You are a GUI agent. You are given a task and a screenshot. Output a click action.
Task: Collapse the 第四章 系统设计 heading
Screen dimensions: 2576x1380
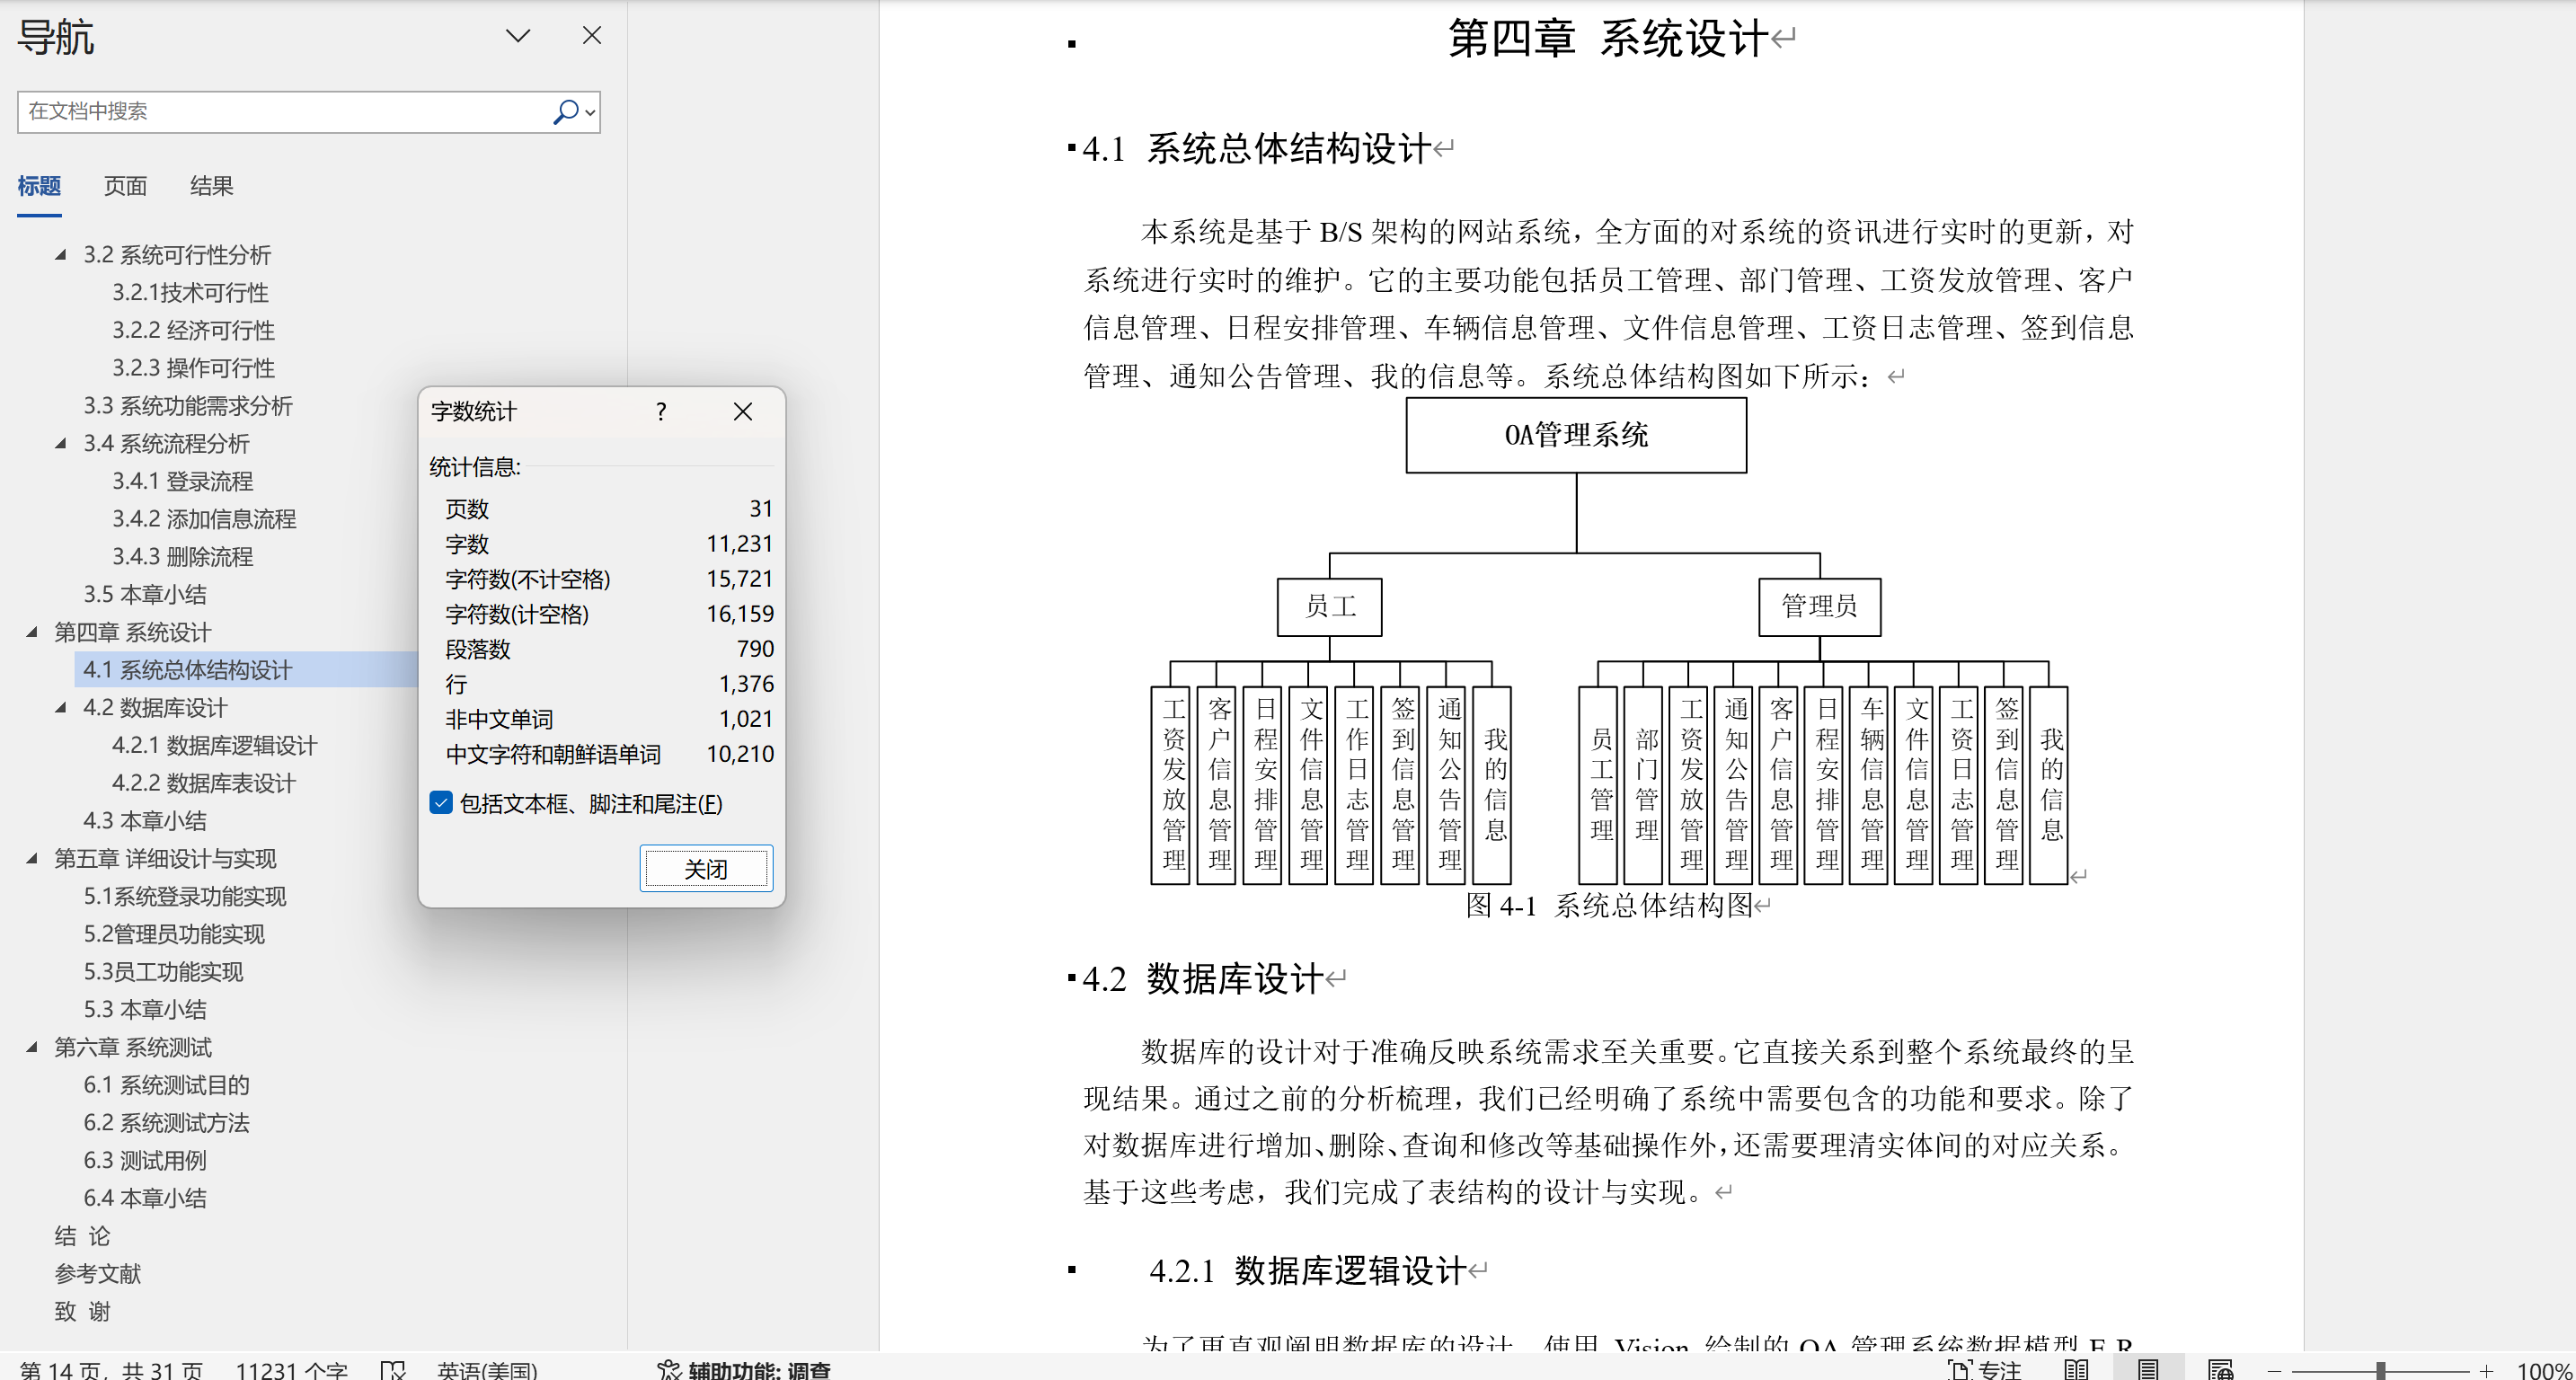tap(32, 632)
